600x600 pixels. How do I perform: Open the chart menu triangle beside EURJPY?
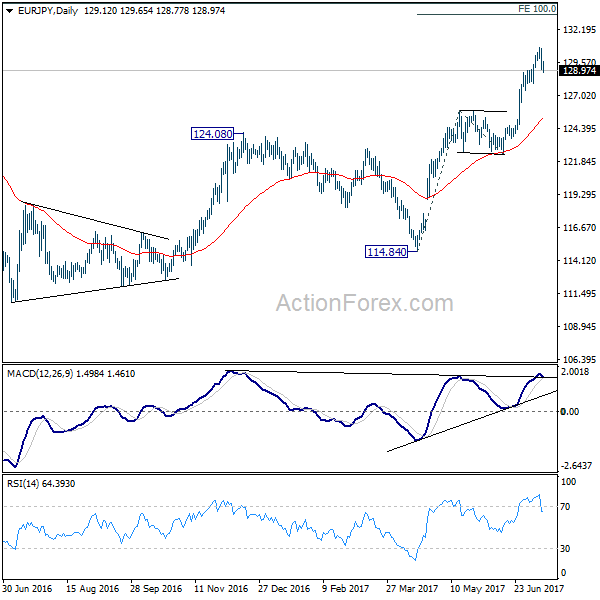click(x=10, y=11)
